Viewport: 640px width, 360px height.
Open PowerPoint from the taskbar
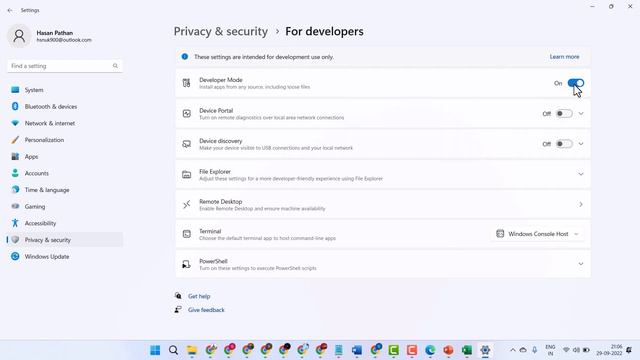(448, 350)
